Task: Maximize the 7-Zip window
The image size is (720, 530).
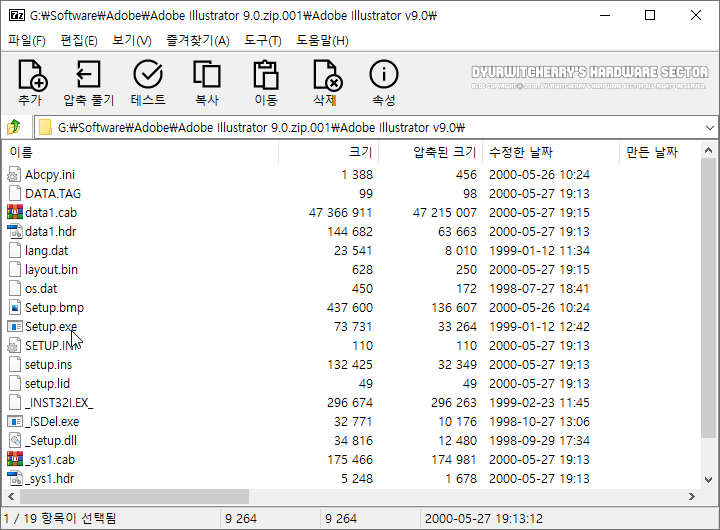Action: coord(650,15)
